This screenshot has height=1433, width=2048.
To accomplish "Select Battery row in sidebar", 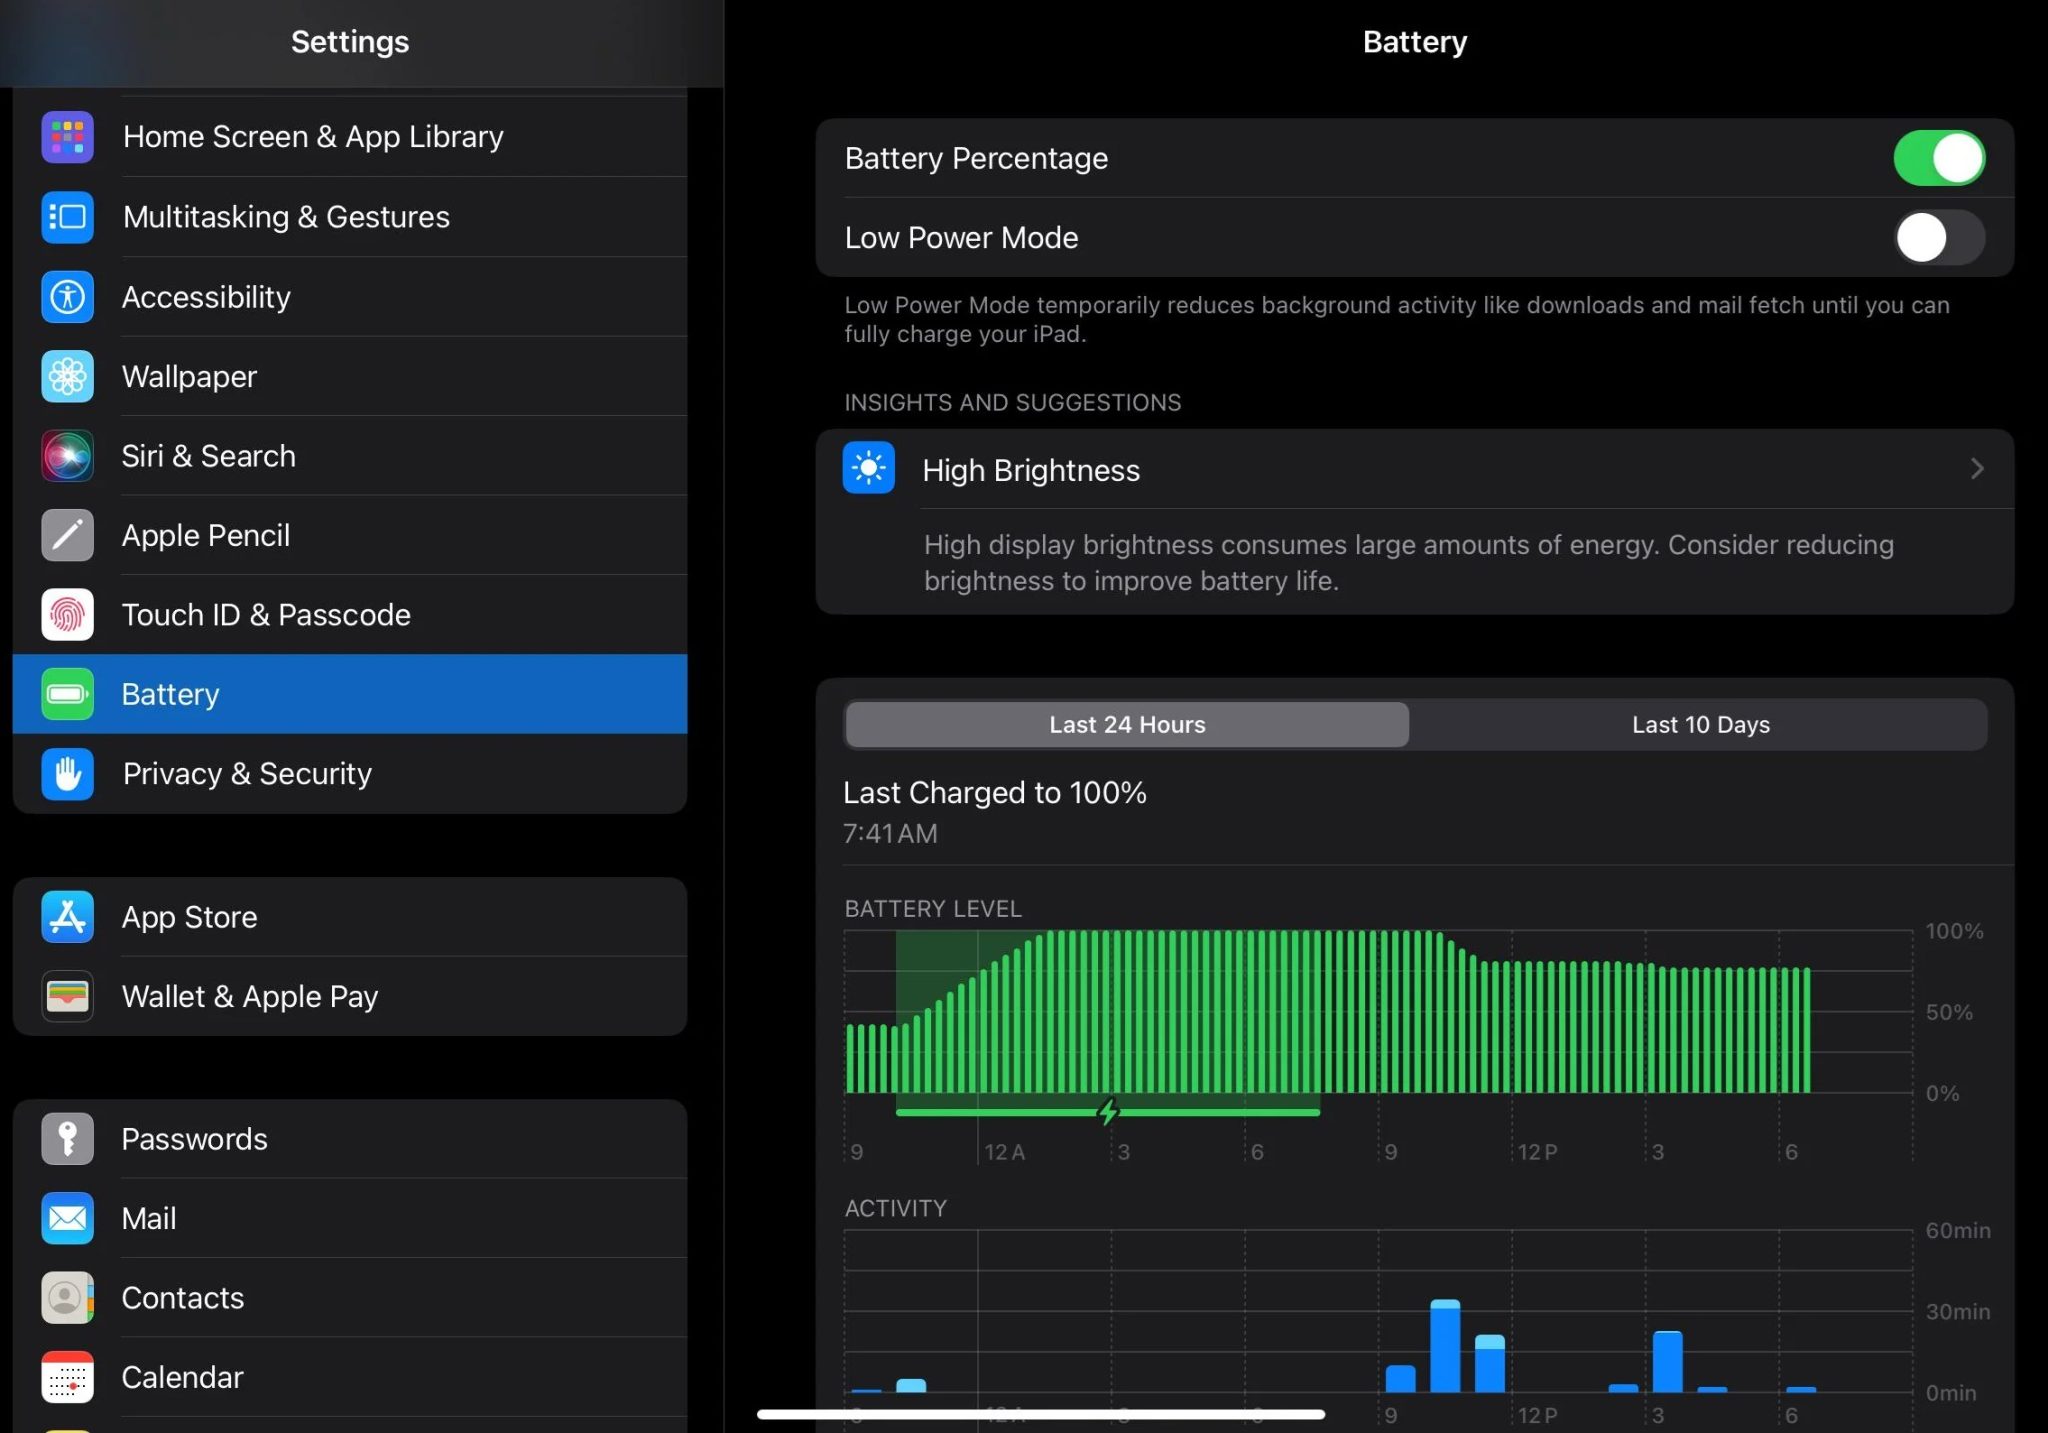I will pos(350,694).
